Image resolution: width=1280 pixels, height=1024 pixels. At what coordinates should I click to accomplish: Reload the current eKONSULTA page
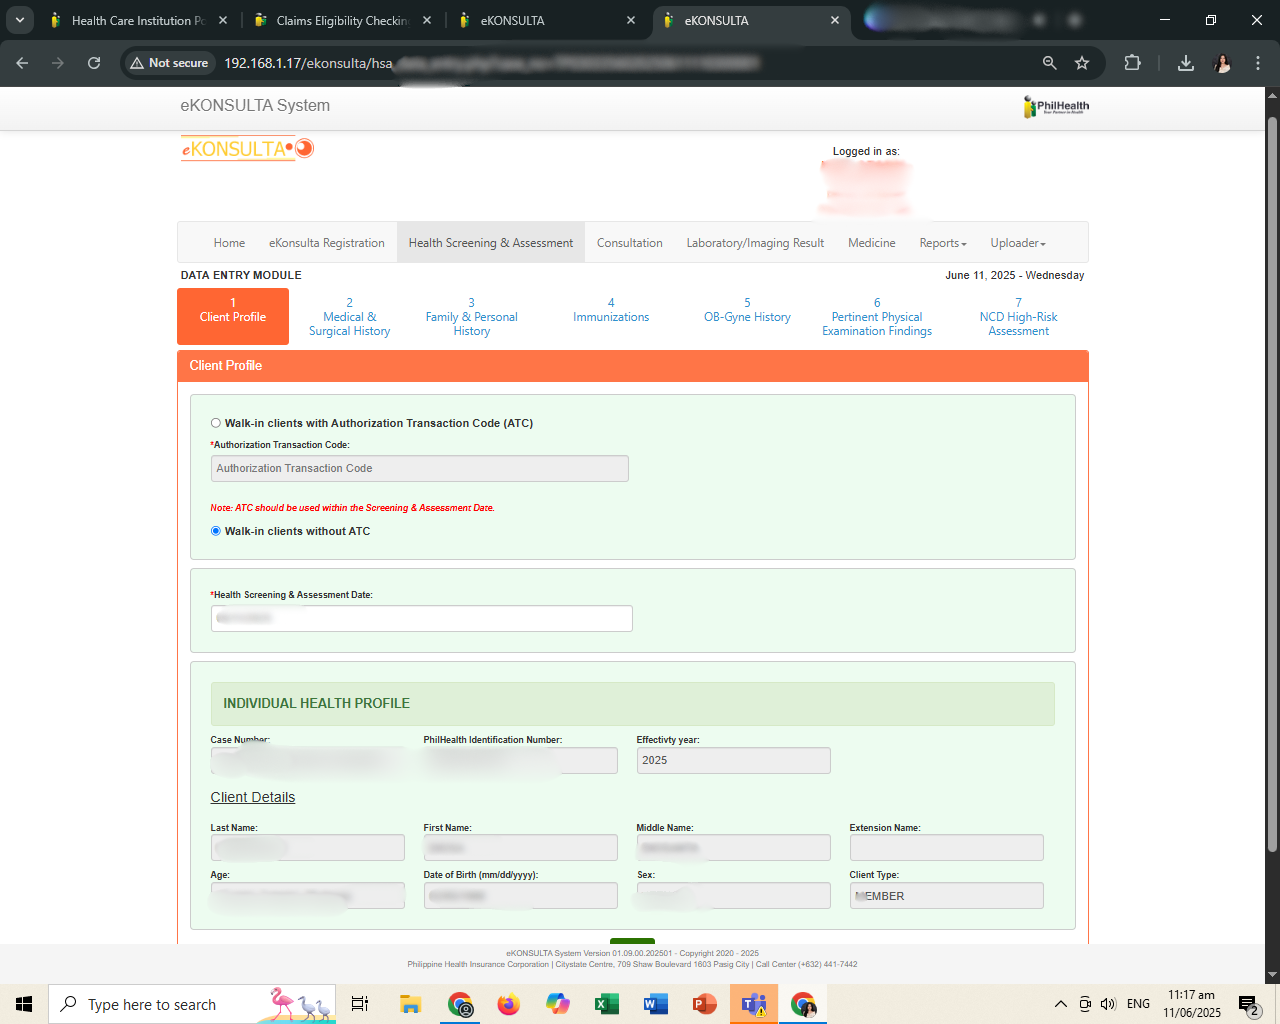94,63
